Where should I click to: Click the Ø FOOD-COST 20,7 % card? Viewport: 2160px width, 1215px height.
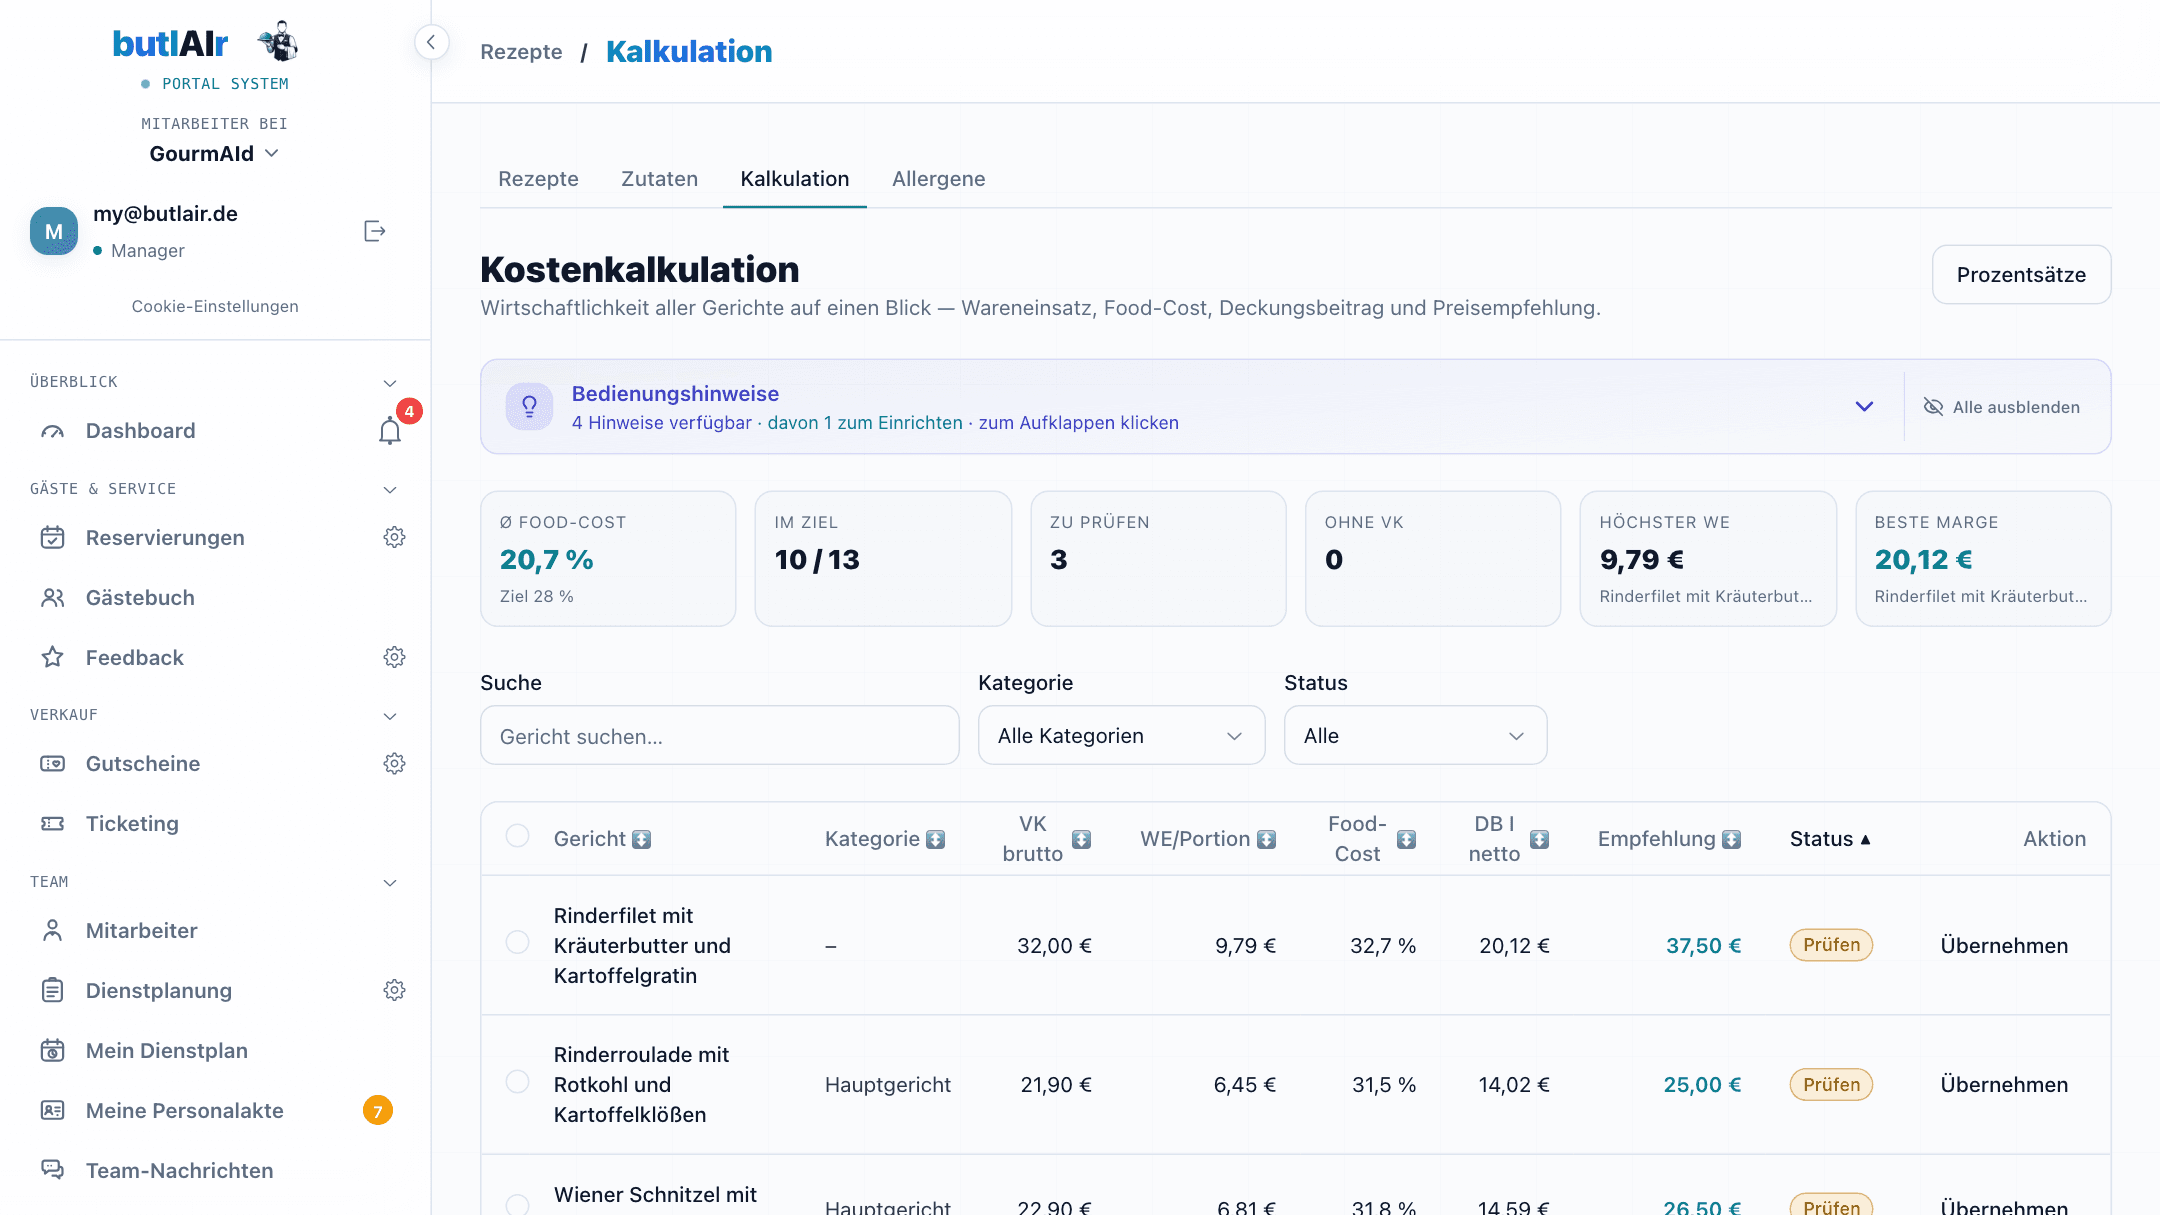point(608,558)
